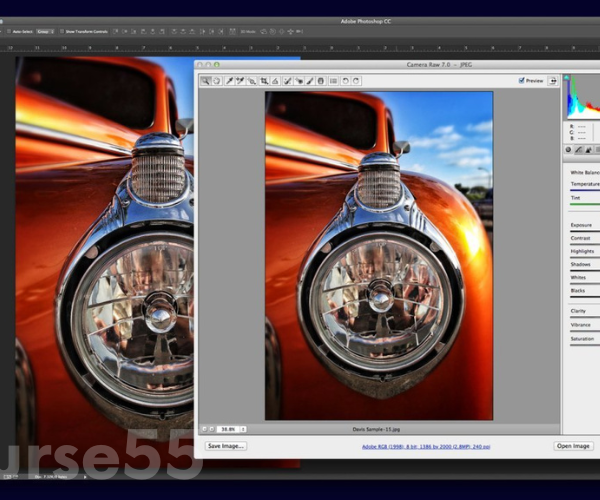Click the Clarity label
Image resolution: width=600 pixels, height=500 pixels.
point(578,311)
